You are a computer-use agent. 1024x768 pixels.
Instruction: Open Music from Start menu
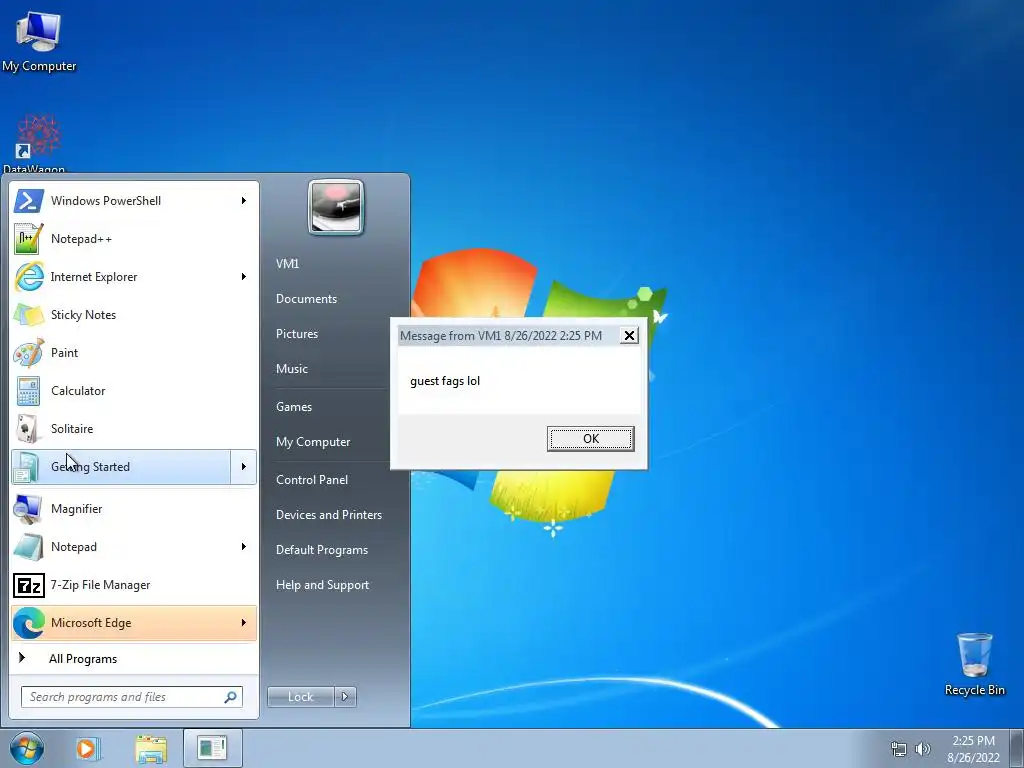click(292, 369)
